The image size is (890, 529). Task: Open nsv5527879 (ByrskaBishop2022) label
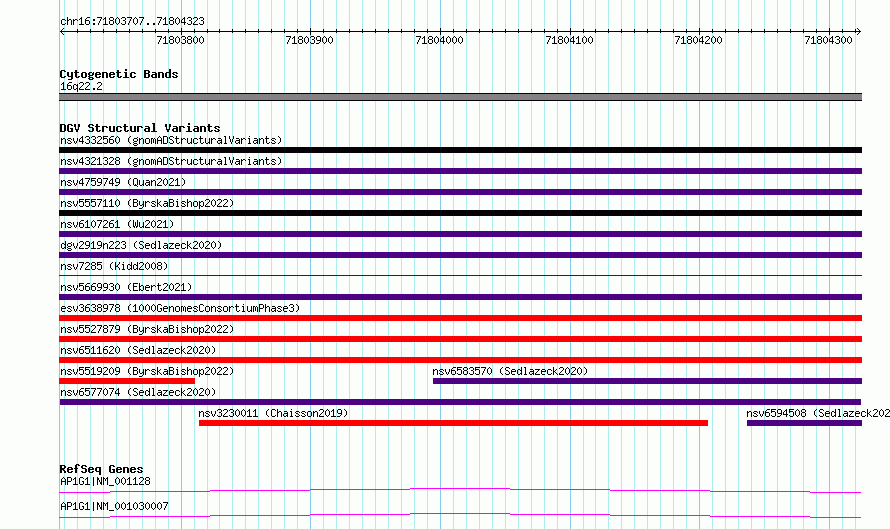(x=147, y=329)
